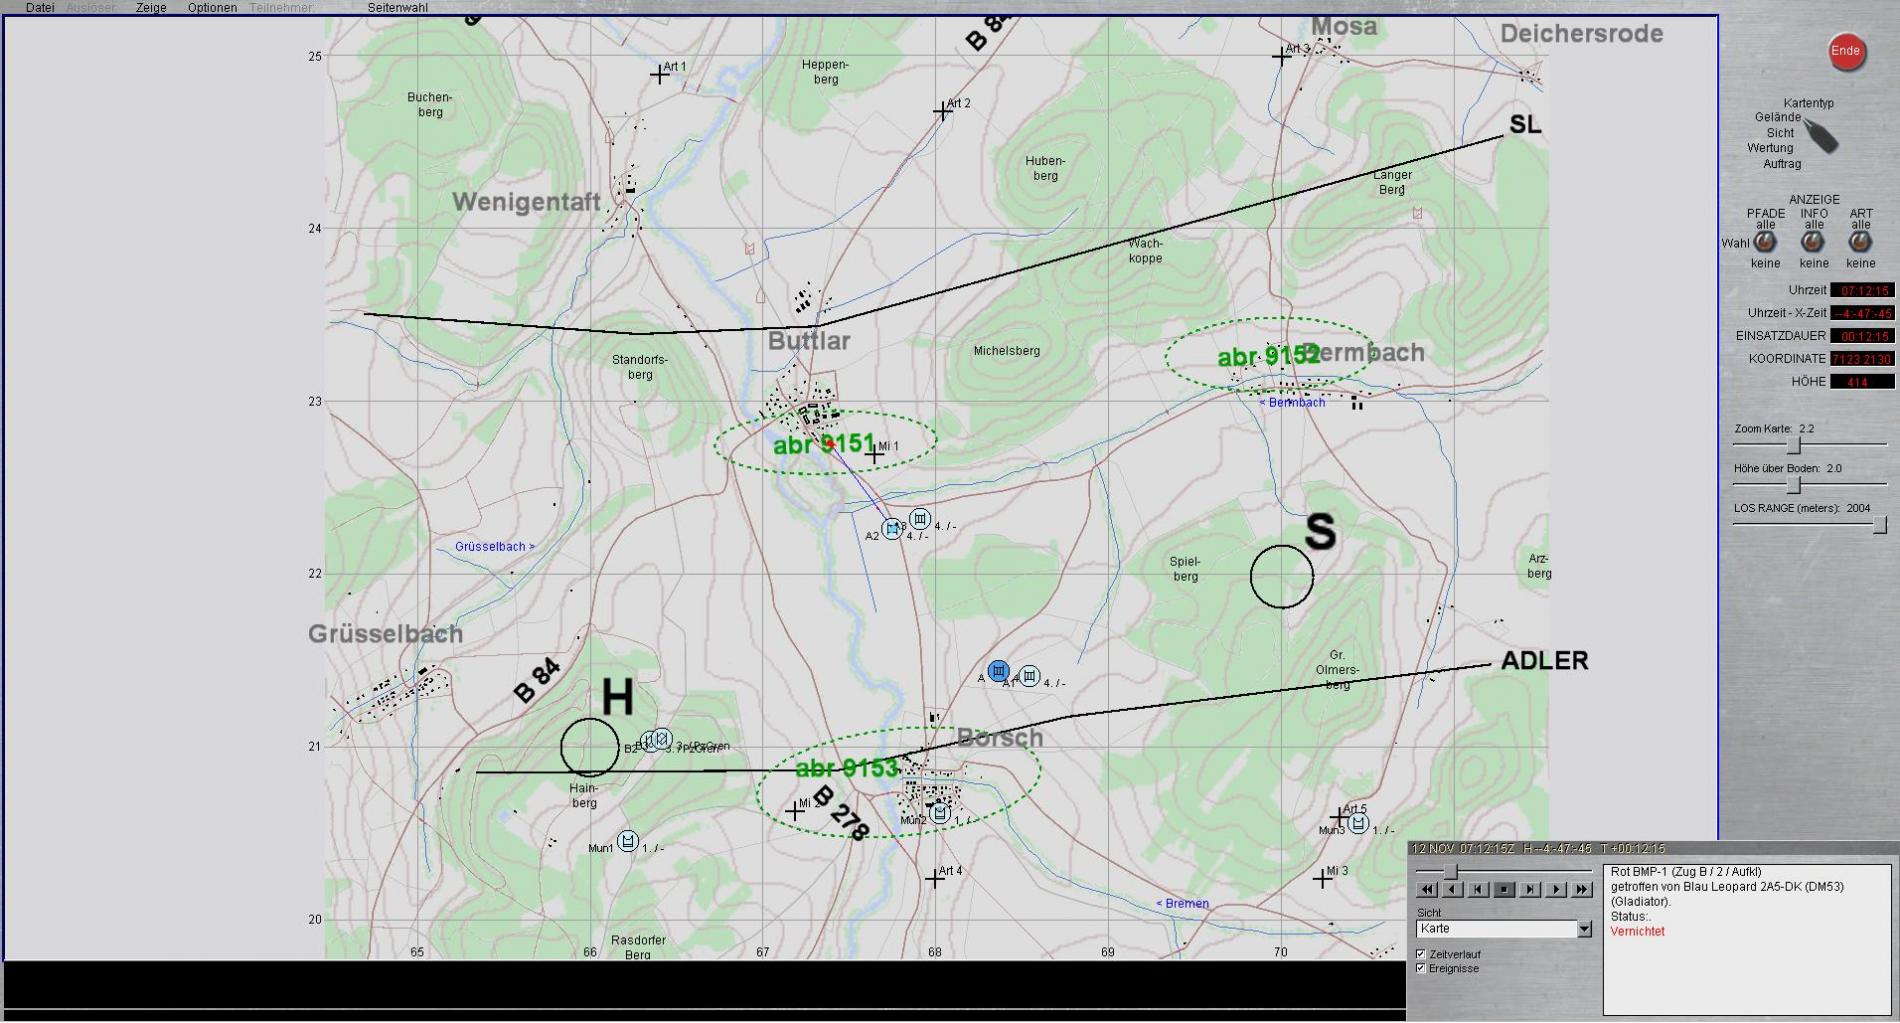The width and height of the screenshot is (1900, 1023).
Task: Open the Optionen menu
Action: [212, 8]
